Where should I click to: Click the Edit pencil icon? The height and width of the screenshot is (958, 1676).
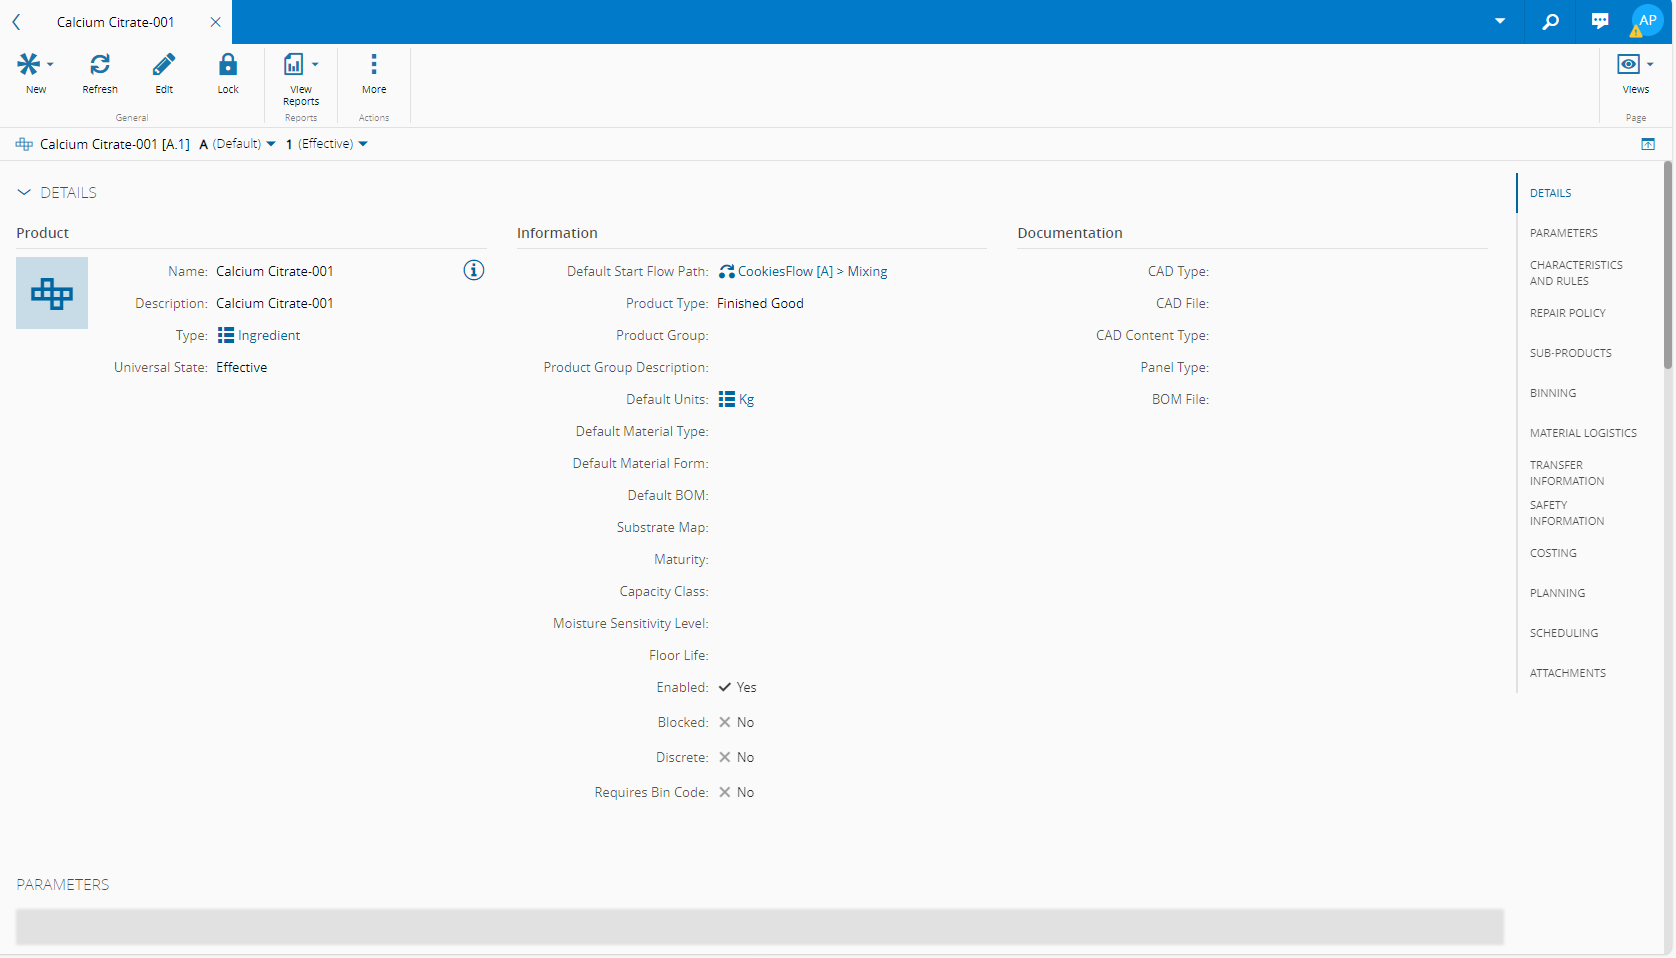(164, 65)
